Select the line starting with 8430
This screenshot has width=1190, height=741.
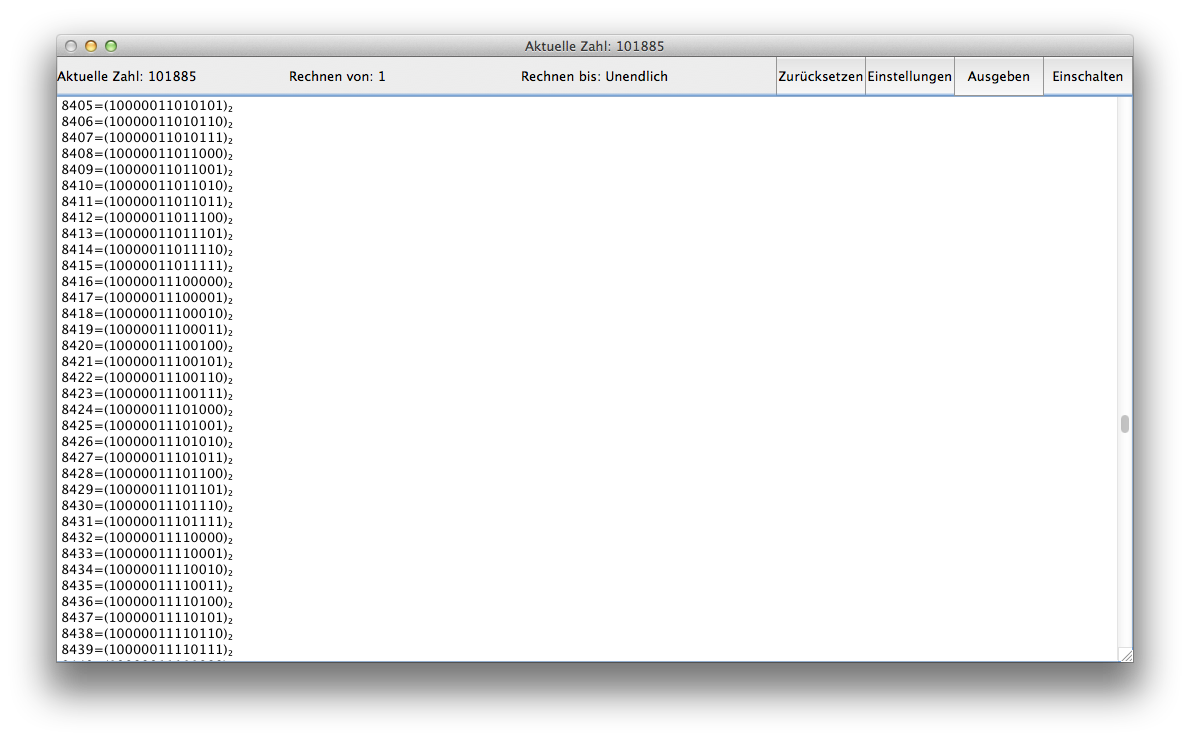click(x=147, y=505)
